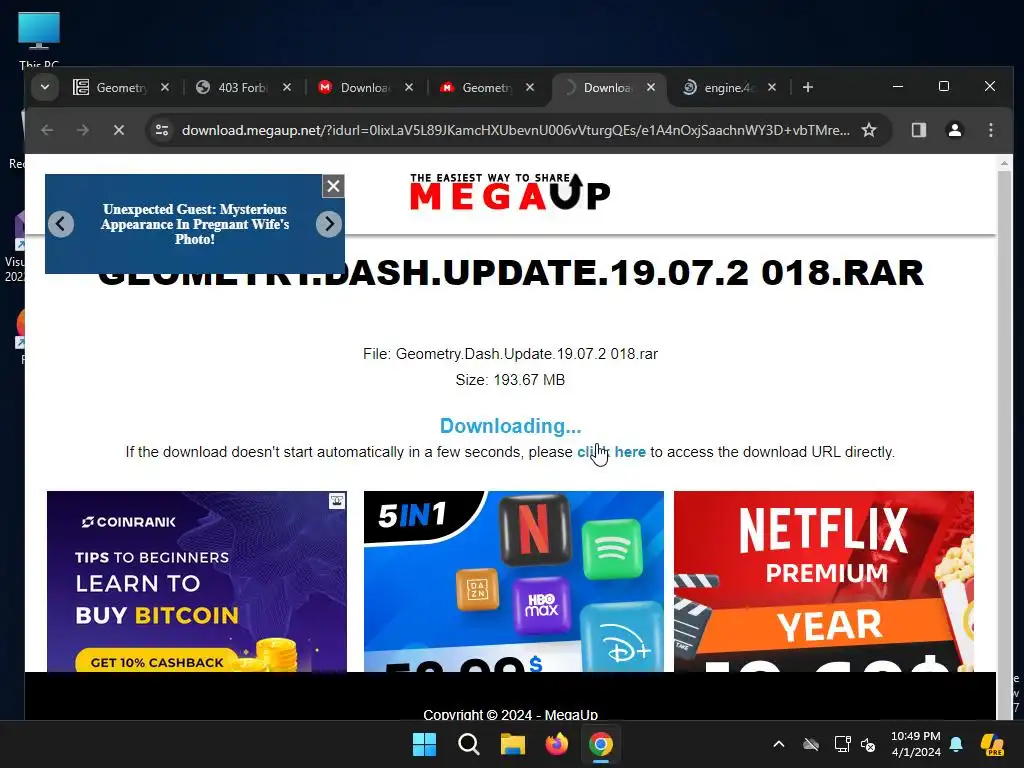Click Copilot preview taskbar icon
This screenshot has height=768, width=1024.
pos(992,744)
